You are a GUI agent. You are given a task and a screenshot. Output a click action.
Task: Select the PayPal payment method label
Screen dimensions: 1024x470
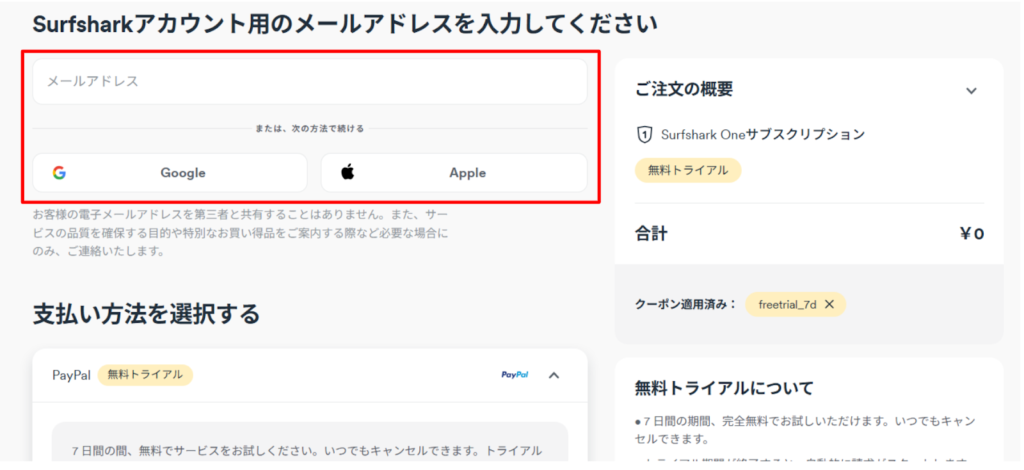[x=71, y=375]
